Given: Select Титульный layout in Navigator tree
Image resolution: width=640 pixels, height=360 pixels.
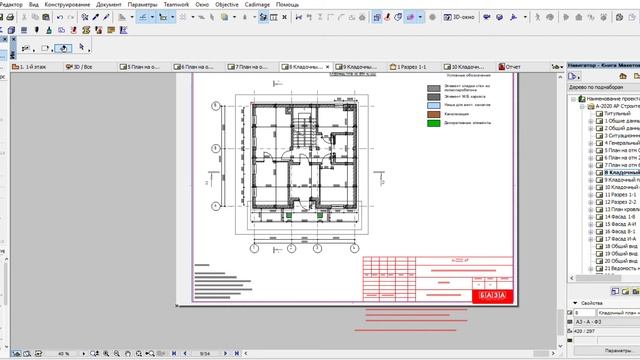Looking at the screenshot, I should pyautogui.click(x=616, y=113).
